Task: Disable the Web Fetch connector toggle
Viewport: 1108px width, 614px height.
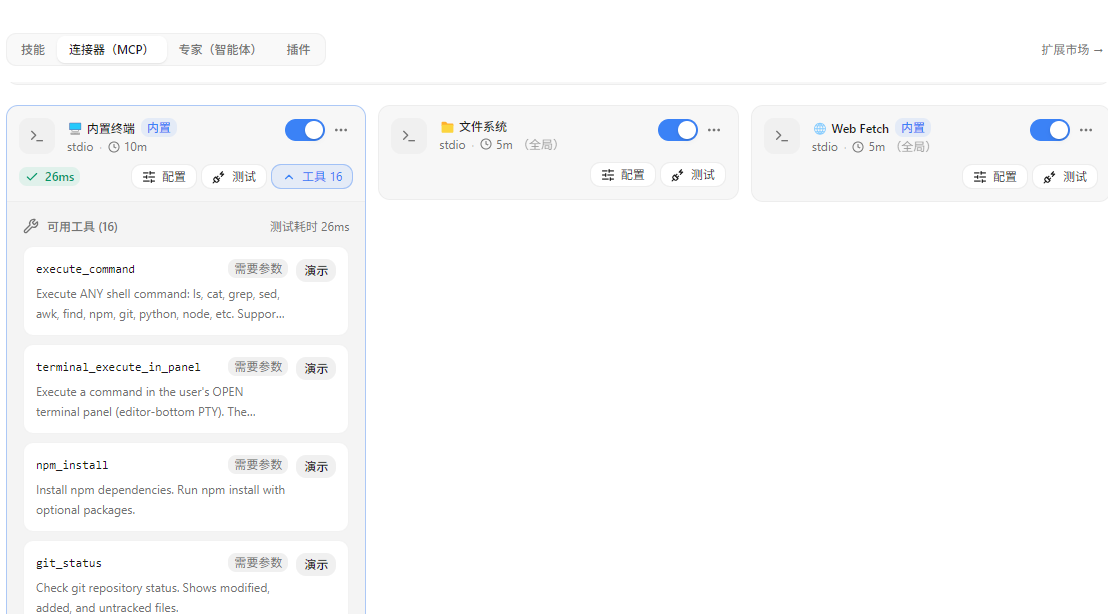Action: pos(1050,130)
